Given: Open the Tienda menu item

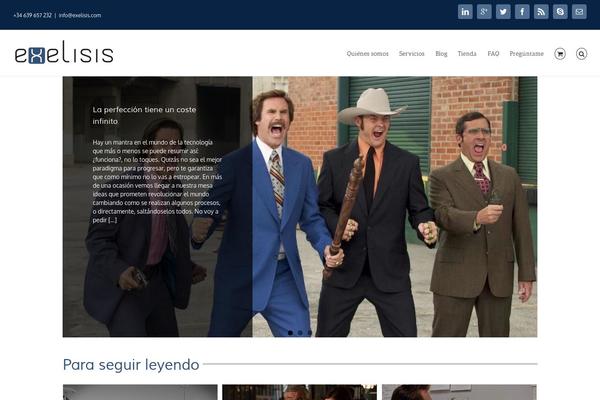Looking at the screenshot, I should click(467, 54).
